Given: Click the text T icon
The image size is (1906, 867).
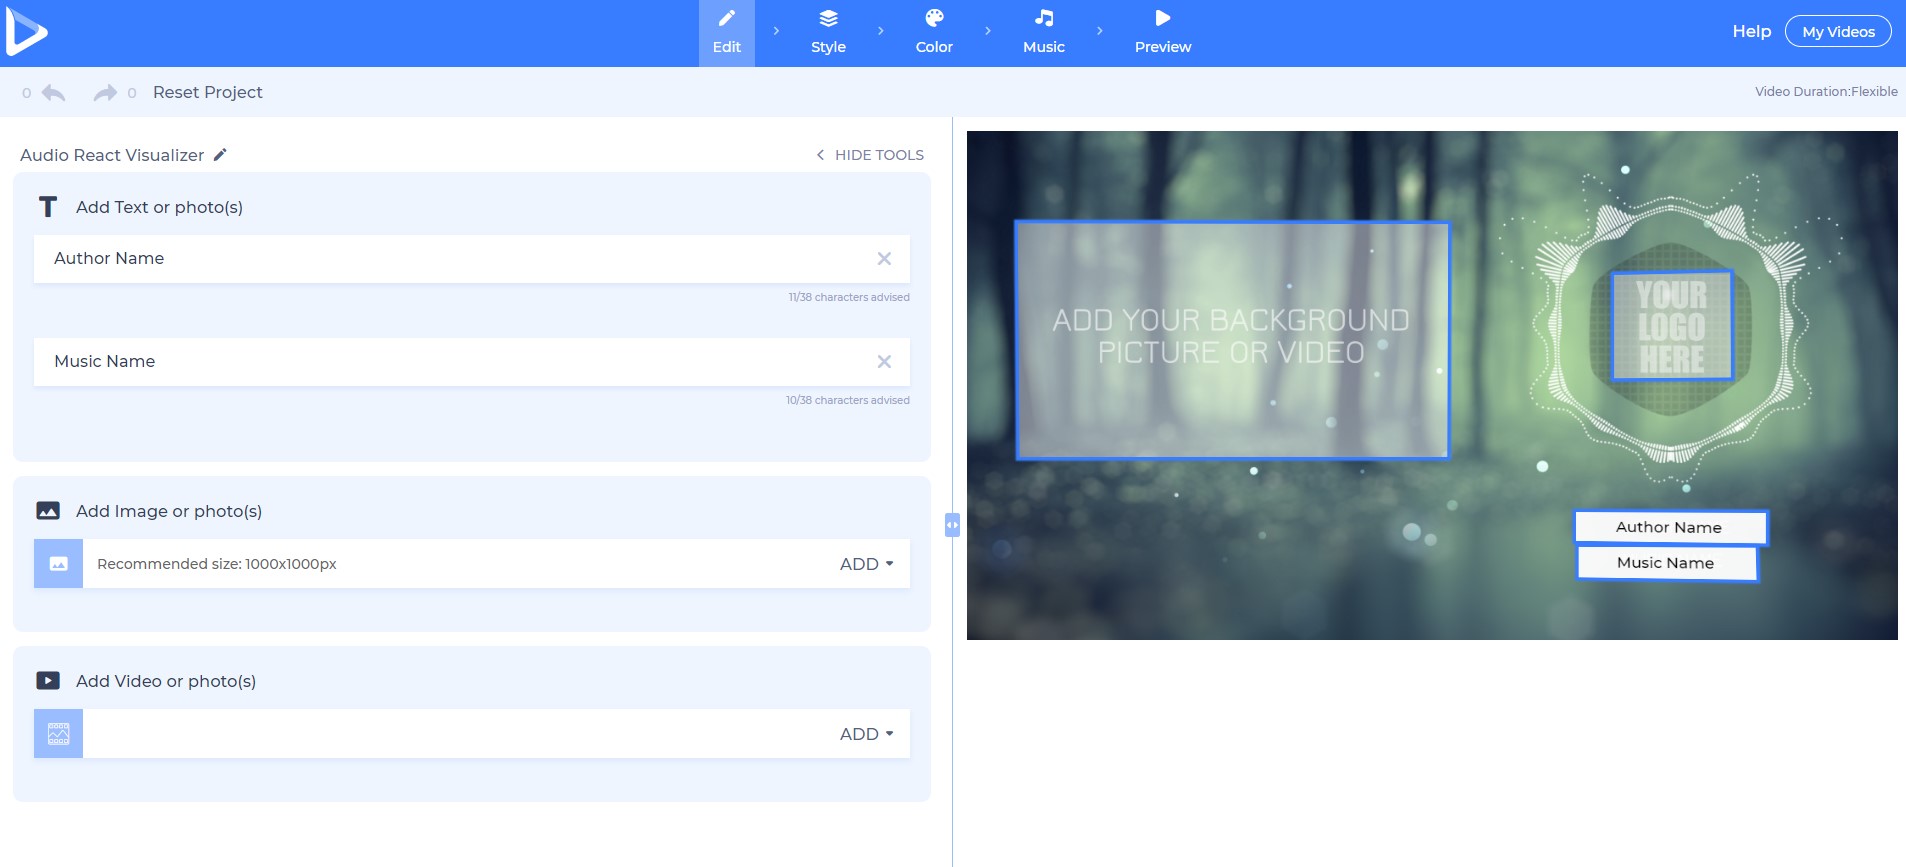Looking at the screenshot, I should tap(48, 207).
